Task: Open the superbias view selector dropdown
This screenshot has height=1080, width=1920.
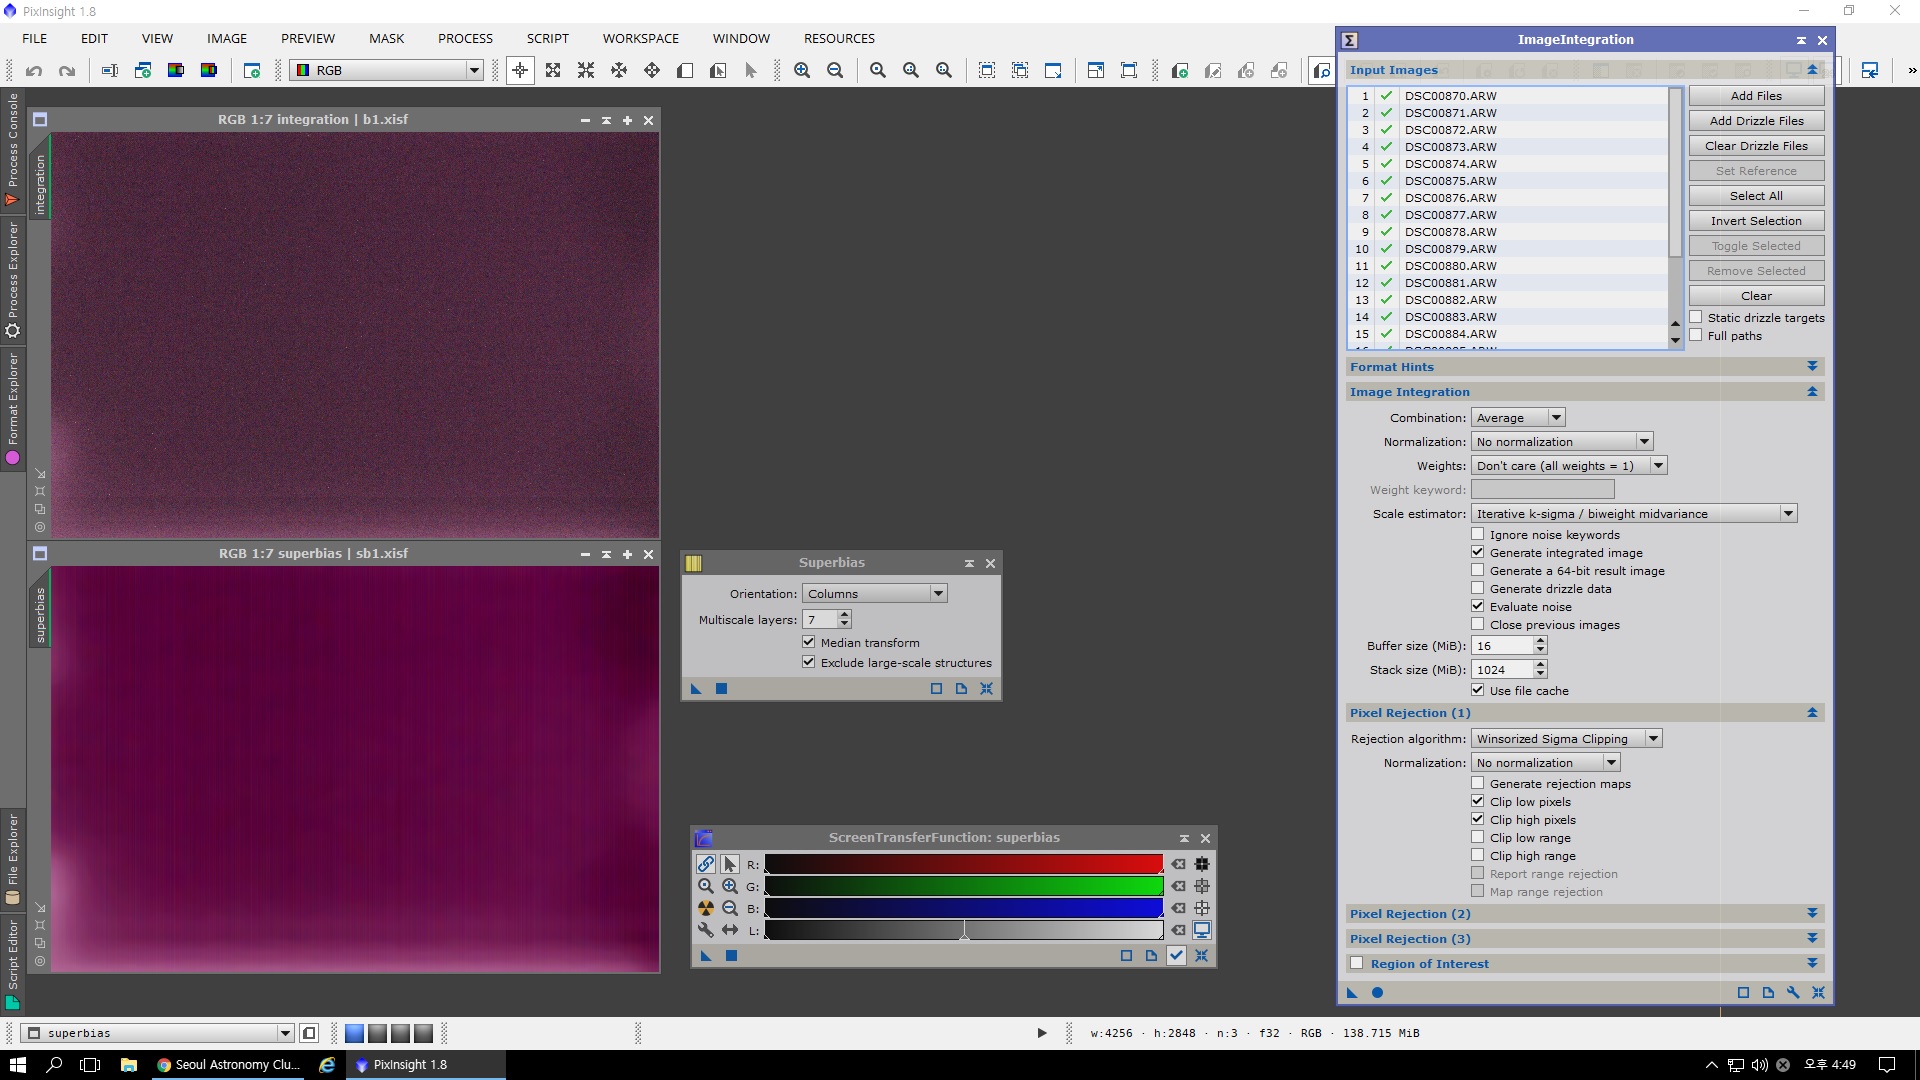Action: click(x=158, y=1033)
